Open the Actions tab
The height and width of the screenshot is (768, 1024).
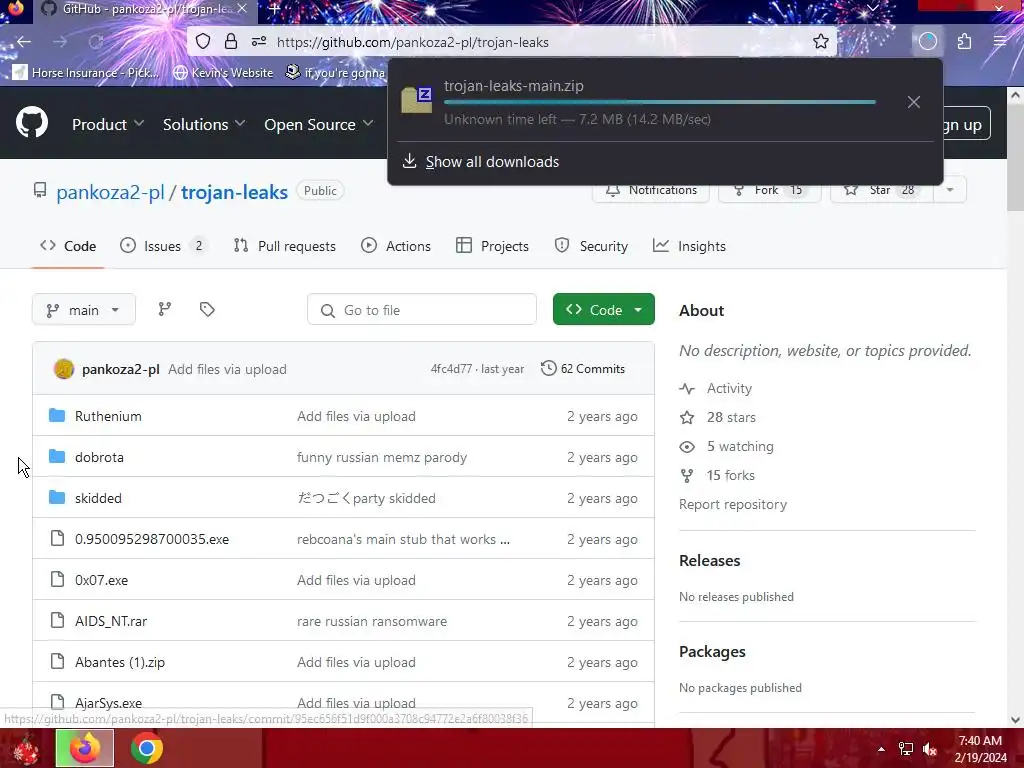396,246
